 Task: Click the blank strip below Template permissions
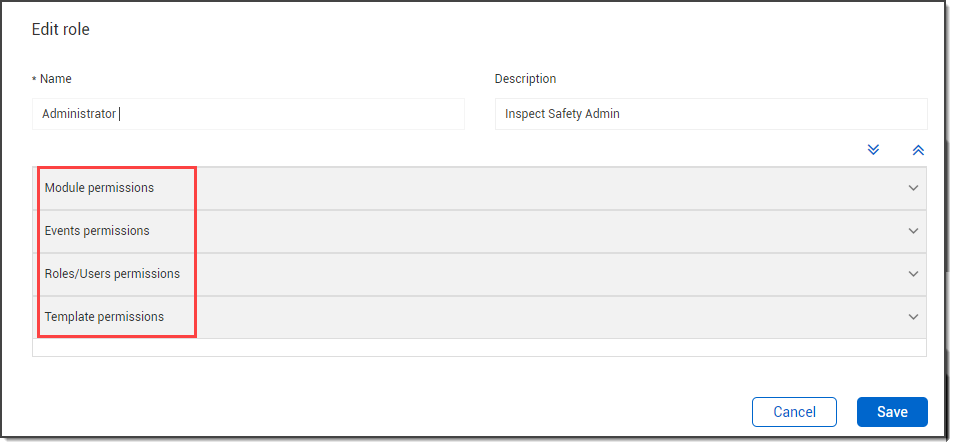pyautogui.click(x=479, y=348)
